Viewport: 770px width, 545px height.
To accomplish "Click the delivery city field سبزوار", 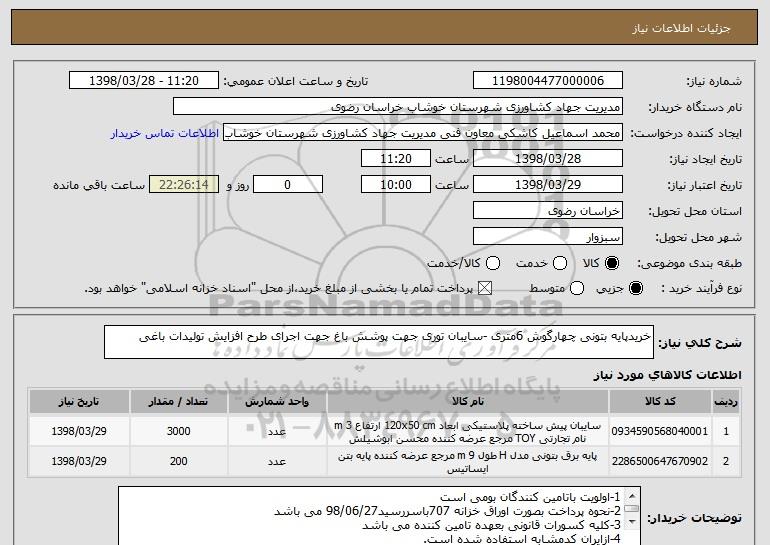I will [548, 237].
